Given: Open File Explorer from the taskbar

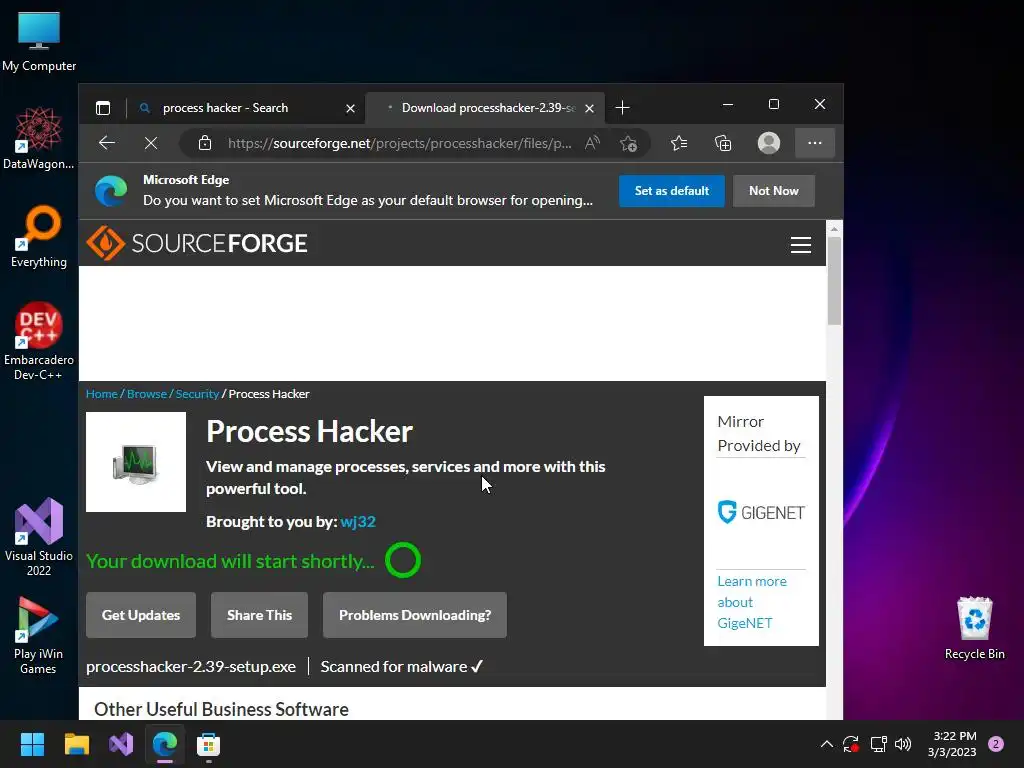Looking at the screenshot, I should coord(76,744).
